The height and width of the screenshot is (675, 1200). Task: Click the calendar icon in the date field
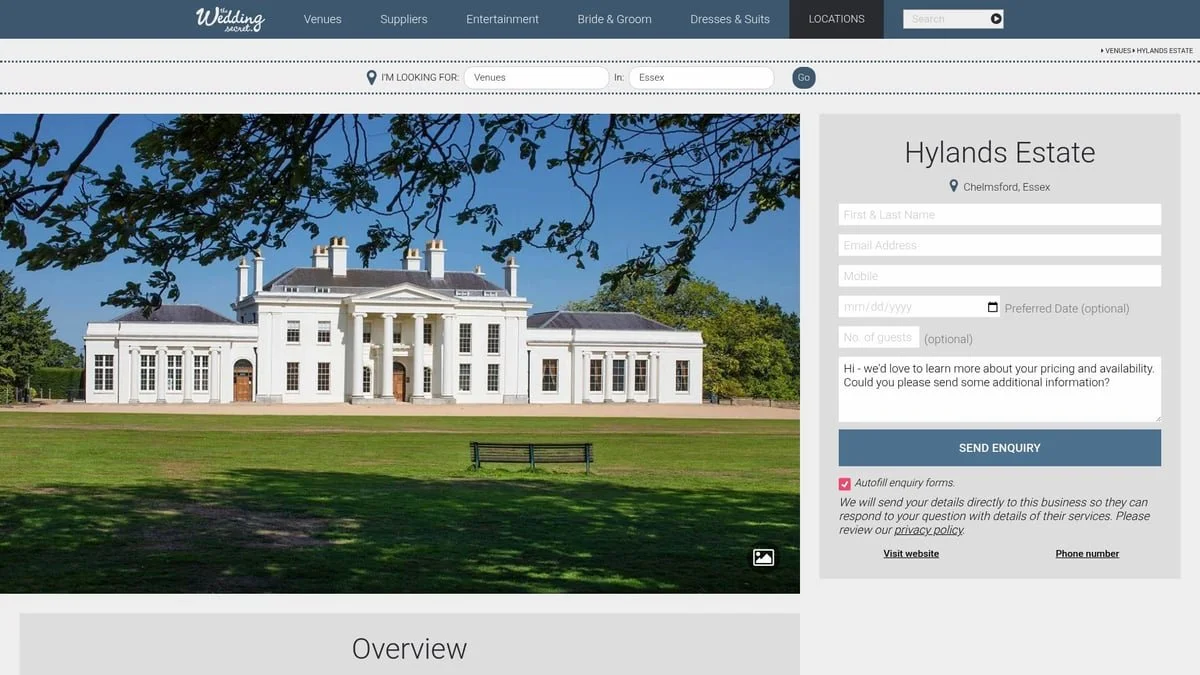[x=992, y=307]
